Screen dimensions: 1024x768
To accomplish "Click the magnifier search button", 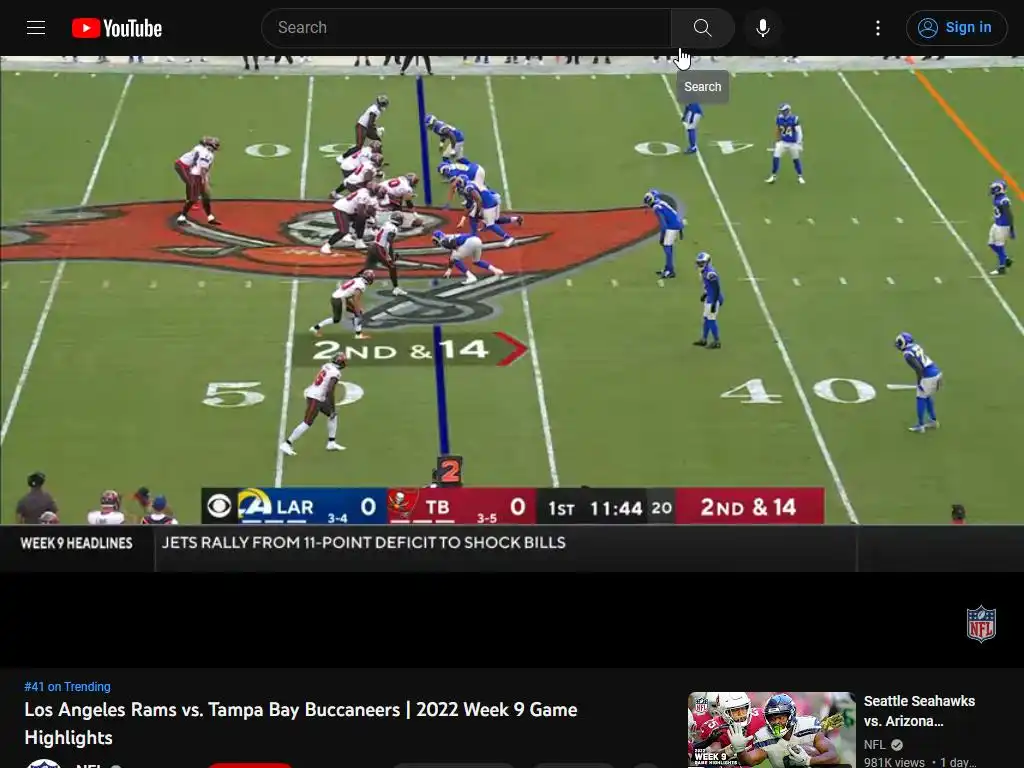I will tap(703, 27).
